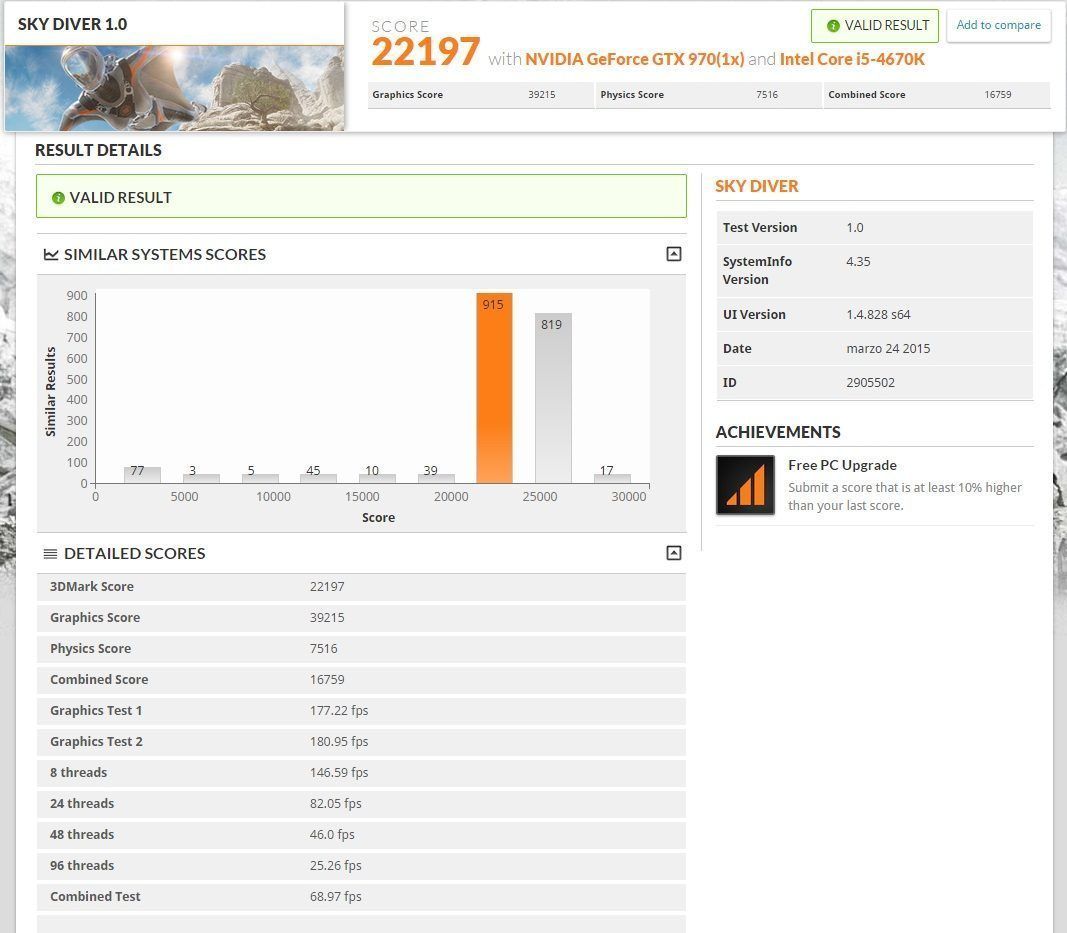The image size is (1067, 933).
Task: Select the 17 results bar in chart
Action: pos(611,478)
